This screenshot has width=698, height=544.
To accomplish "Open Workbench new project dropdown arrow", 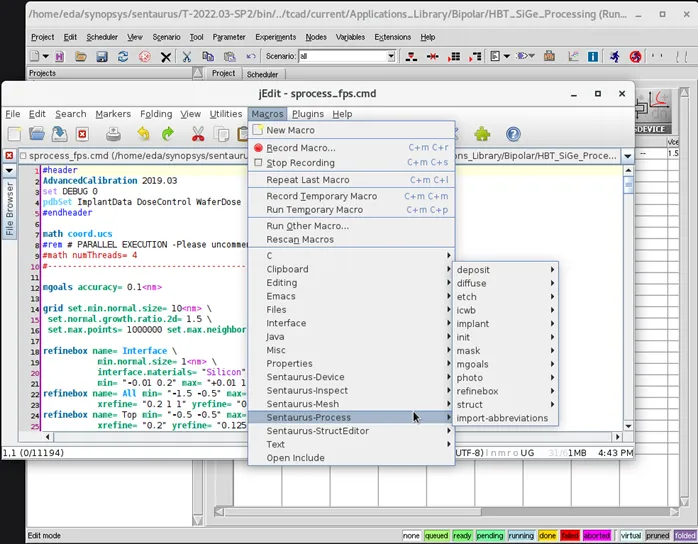I will tap(45, 57).
